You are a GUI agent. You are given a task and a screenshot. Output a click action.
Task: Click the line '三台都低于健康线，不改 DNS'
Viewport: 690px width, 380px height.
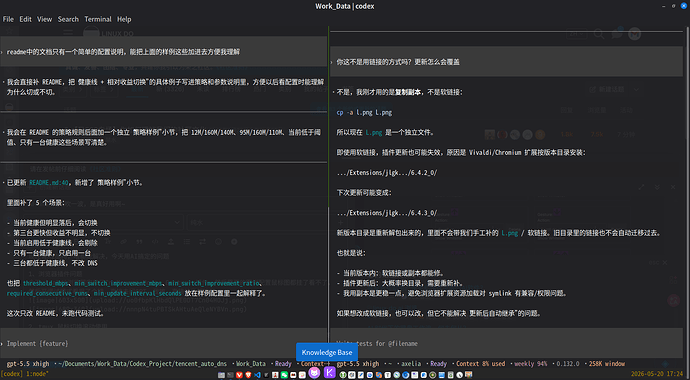click(52, 263)
